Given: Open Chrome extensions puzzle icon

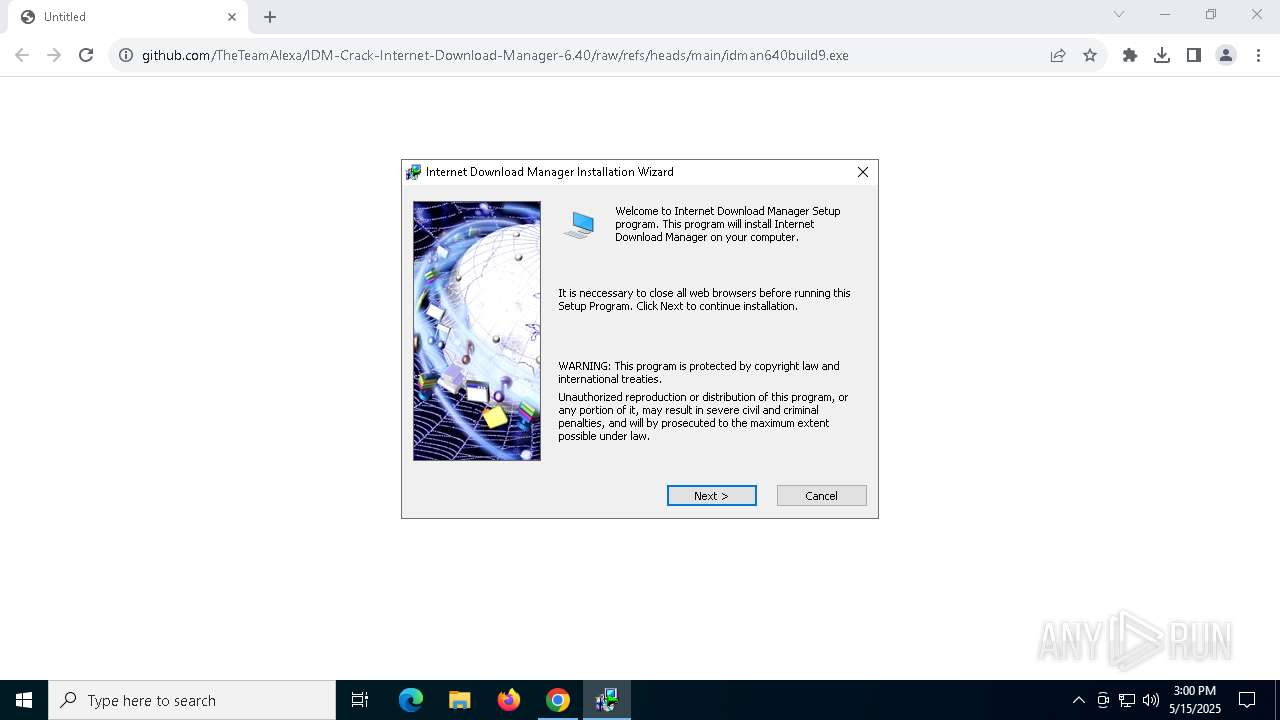Looking at the screenshot, I should 1130,55.
